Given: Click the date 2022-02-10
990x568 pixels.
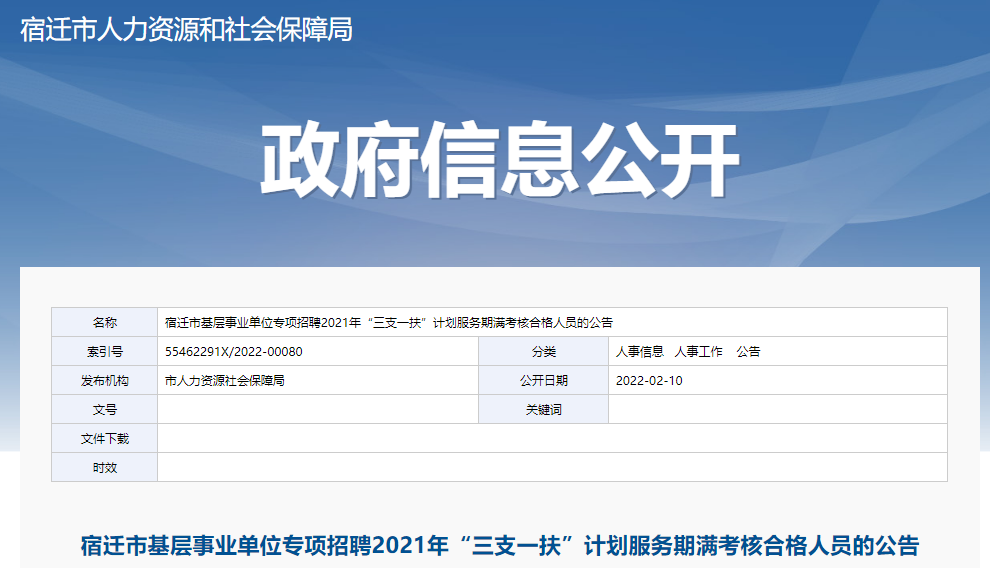Looking at the screenshot, I should 649,381.
